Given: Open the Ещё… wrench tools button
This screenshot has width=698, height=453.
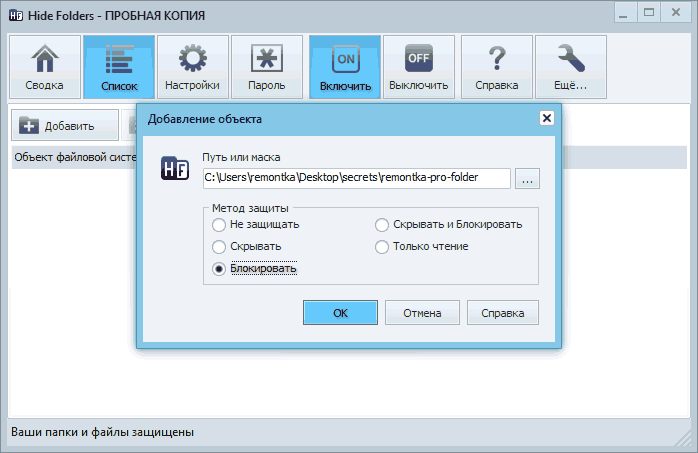Looking at the screenshot, I should pyautogui.click(x=571, y=67).
